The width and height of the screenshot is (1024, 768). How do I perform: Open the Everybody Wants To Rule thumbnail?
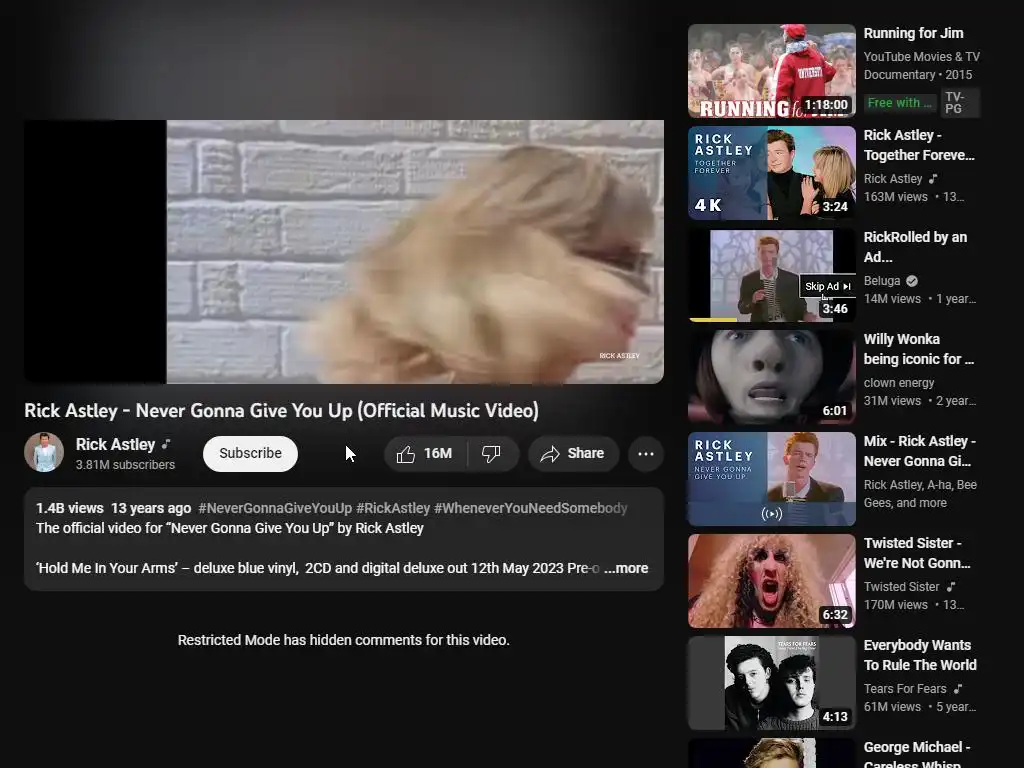pos(772,683)
